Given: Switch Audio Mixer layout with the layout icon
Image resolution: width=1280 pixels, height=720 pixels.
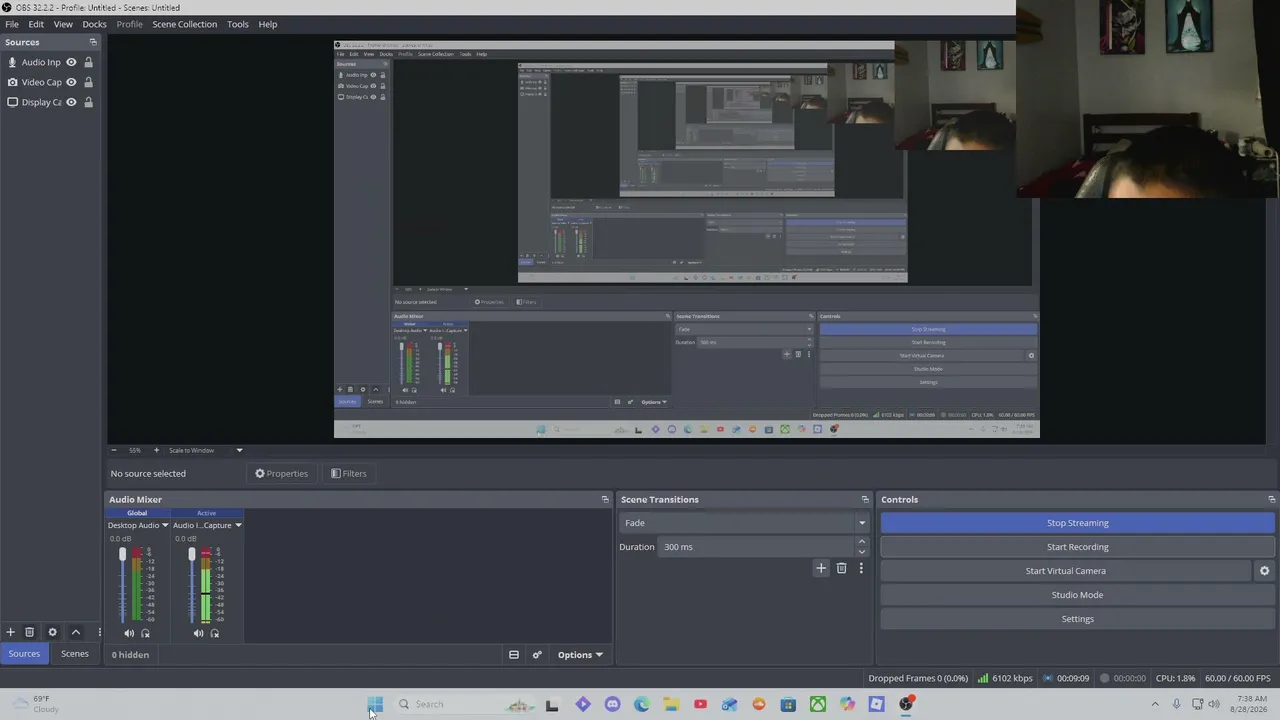Looking at the screenshot, I should tap(514, 655).
